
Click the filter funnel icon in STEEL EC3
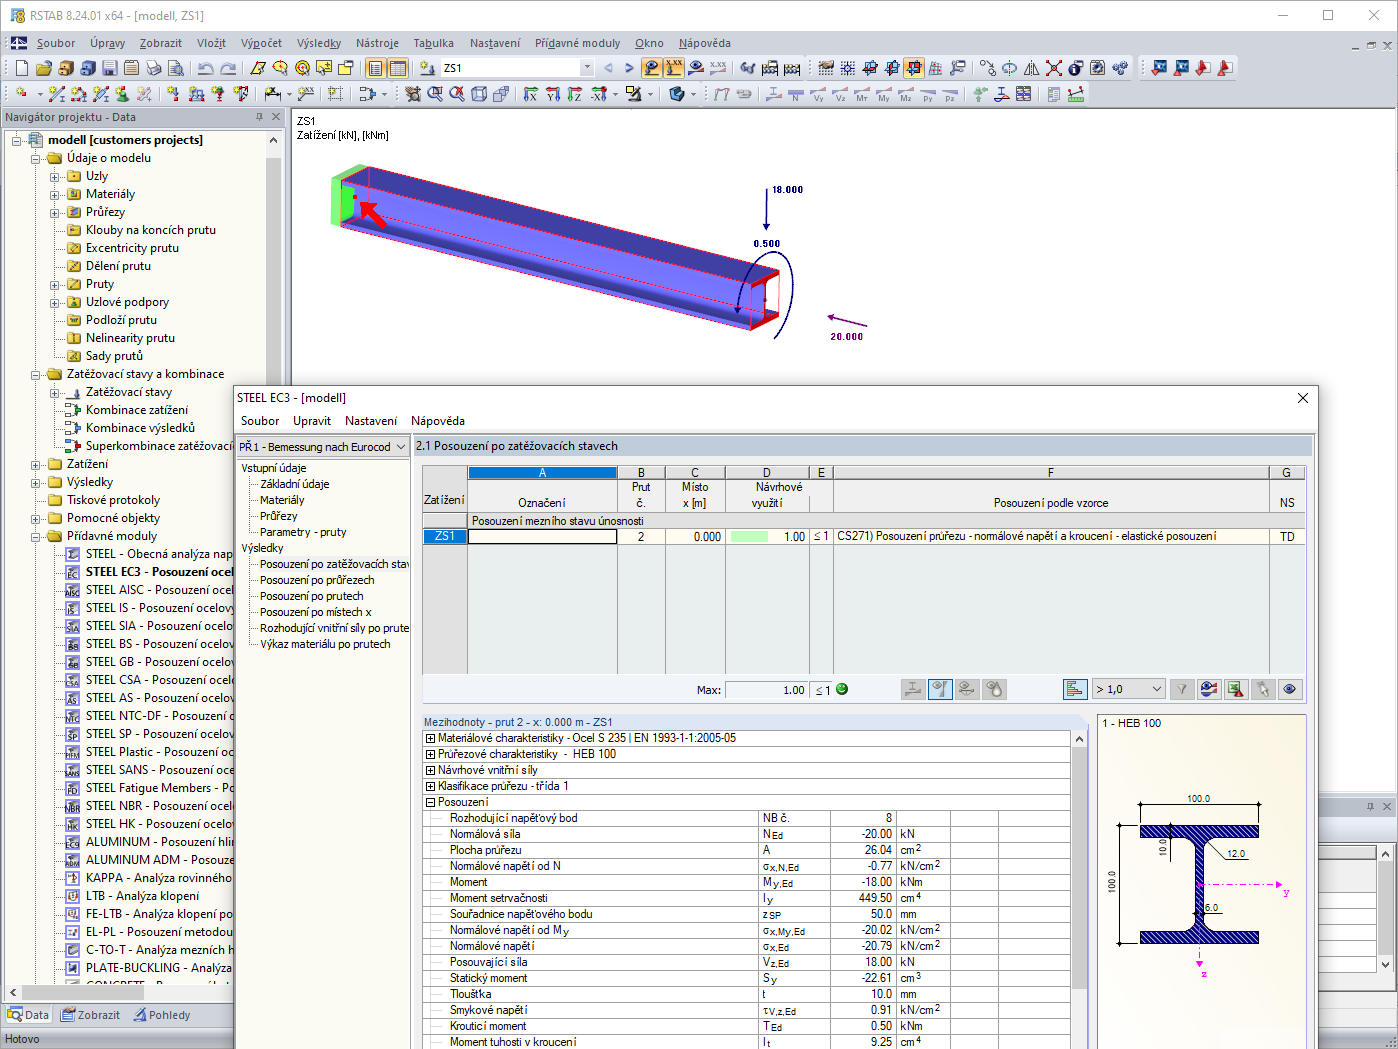1183,689
